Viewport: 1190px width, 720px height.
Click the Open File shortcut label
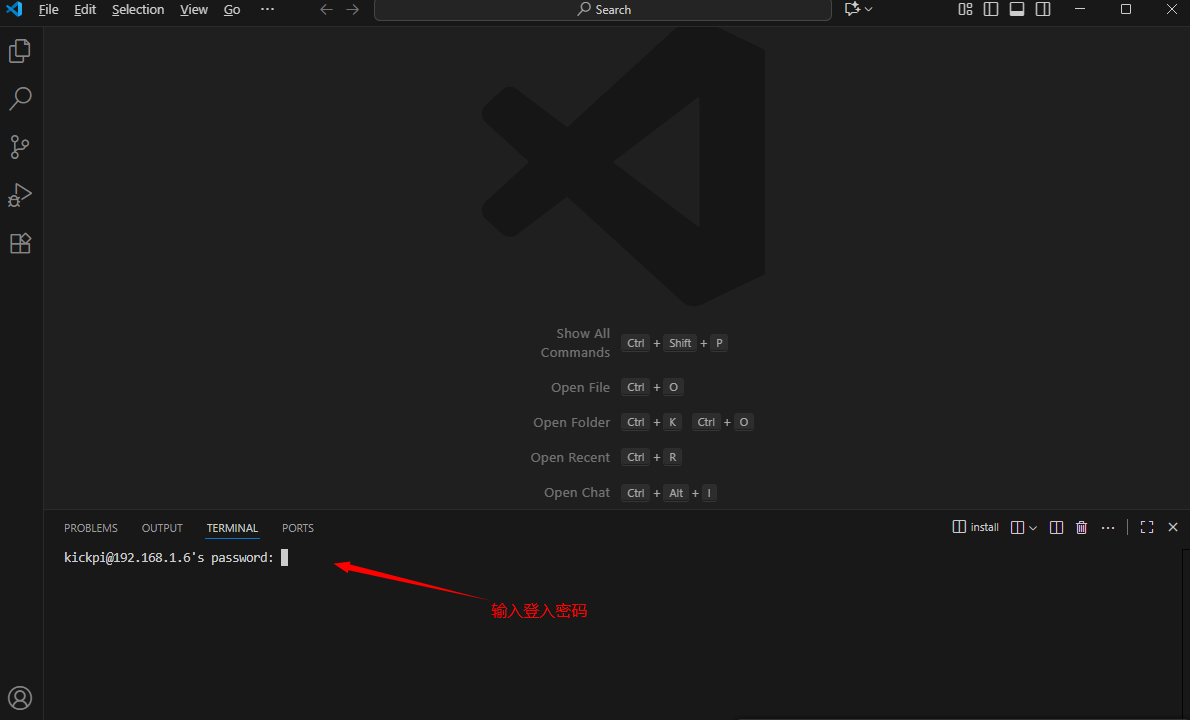(x=581, y=388)
